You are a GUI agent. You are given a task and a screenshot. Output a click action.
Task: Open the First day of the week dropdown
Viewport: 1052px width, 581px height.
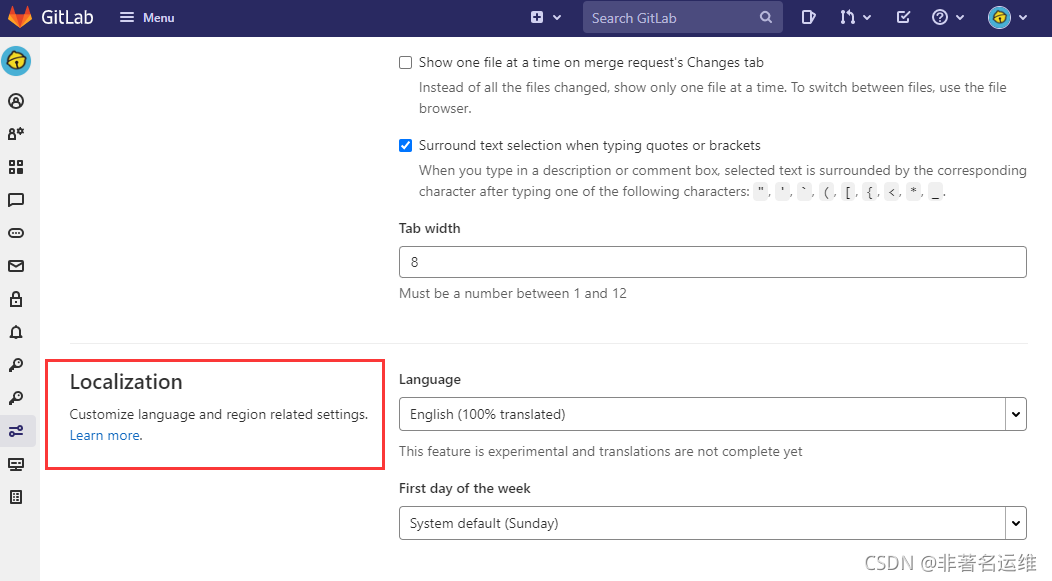click(x=713, y=523)
